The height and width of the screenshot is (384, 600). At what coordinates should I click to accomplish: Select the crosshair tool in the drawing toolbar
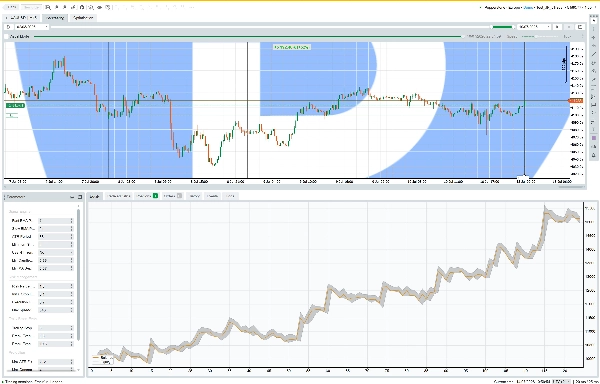click(x=594, y=37)
